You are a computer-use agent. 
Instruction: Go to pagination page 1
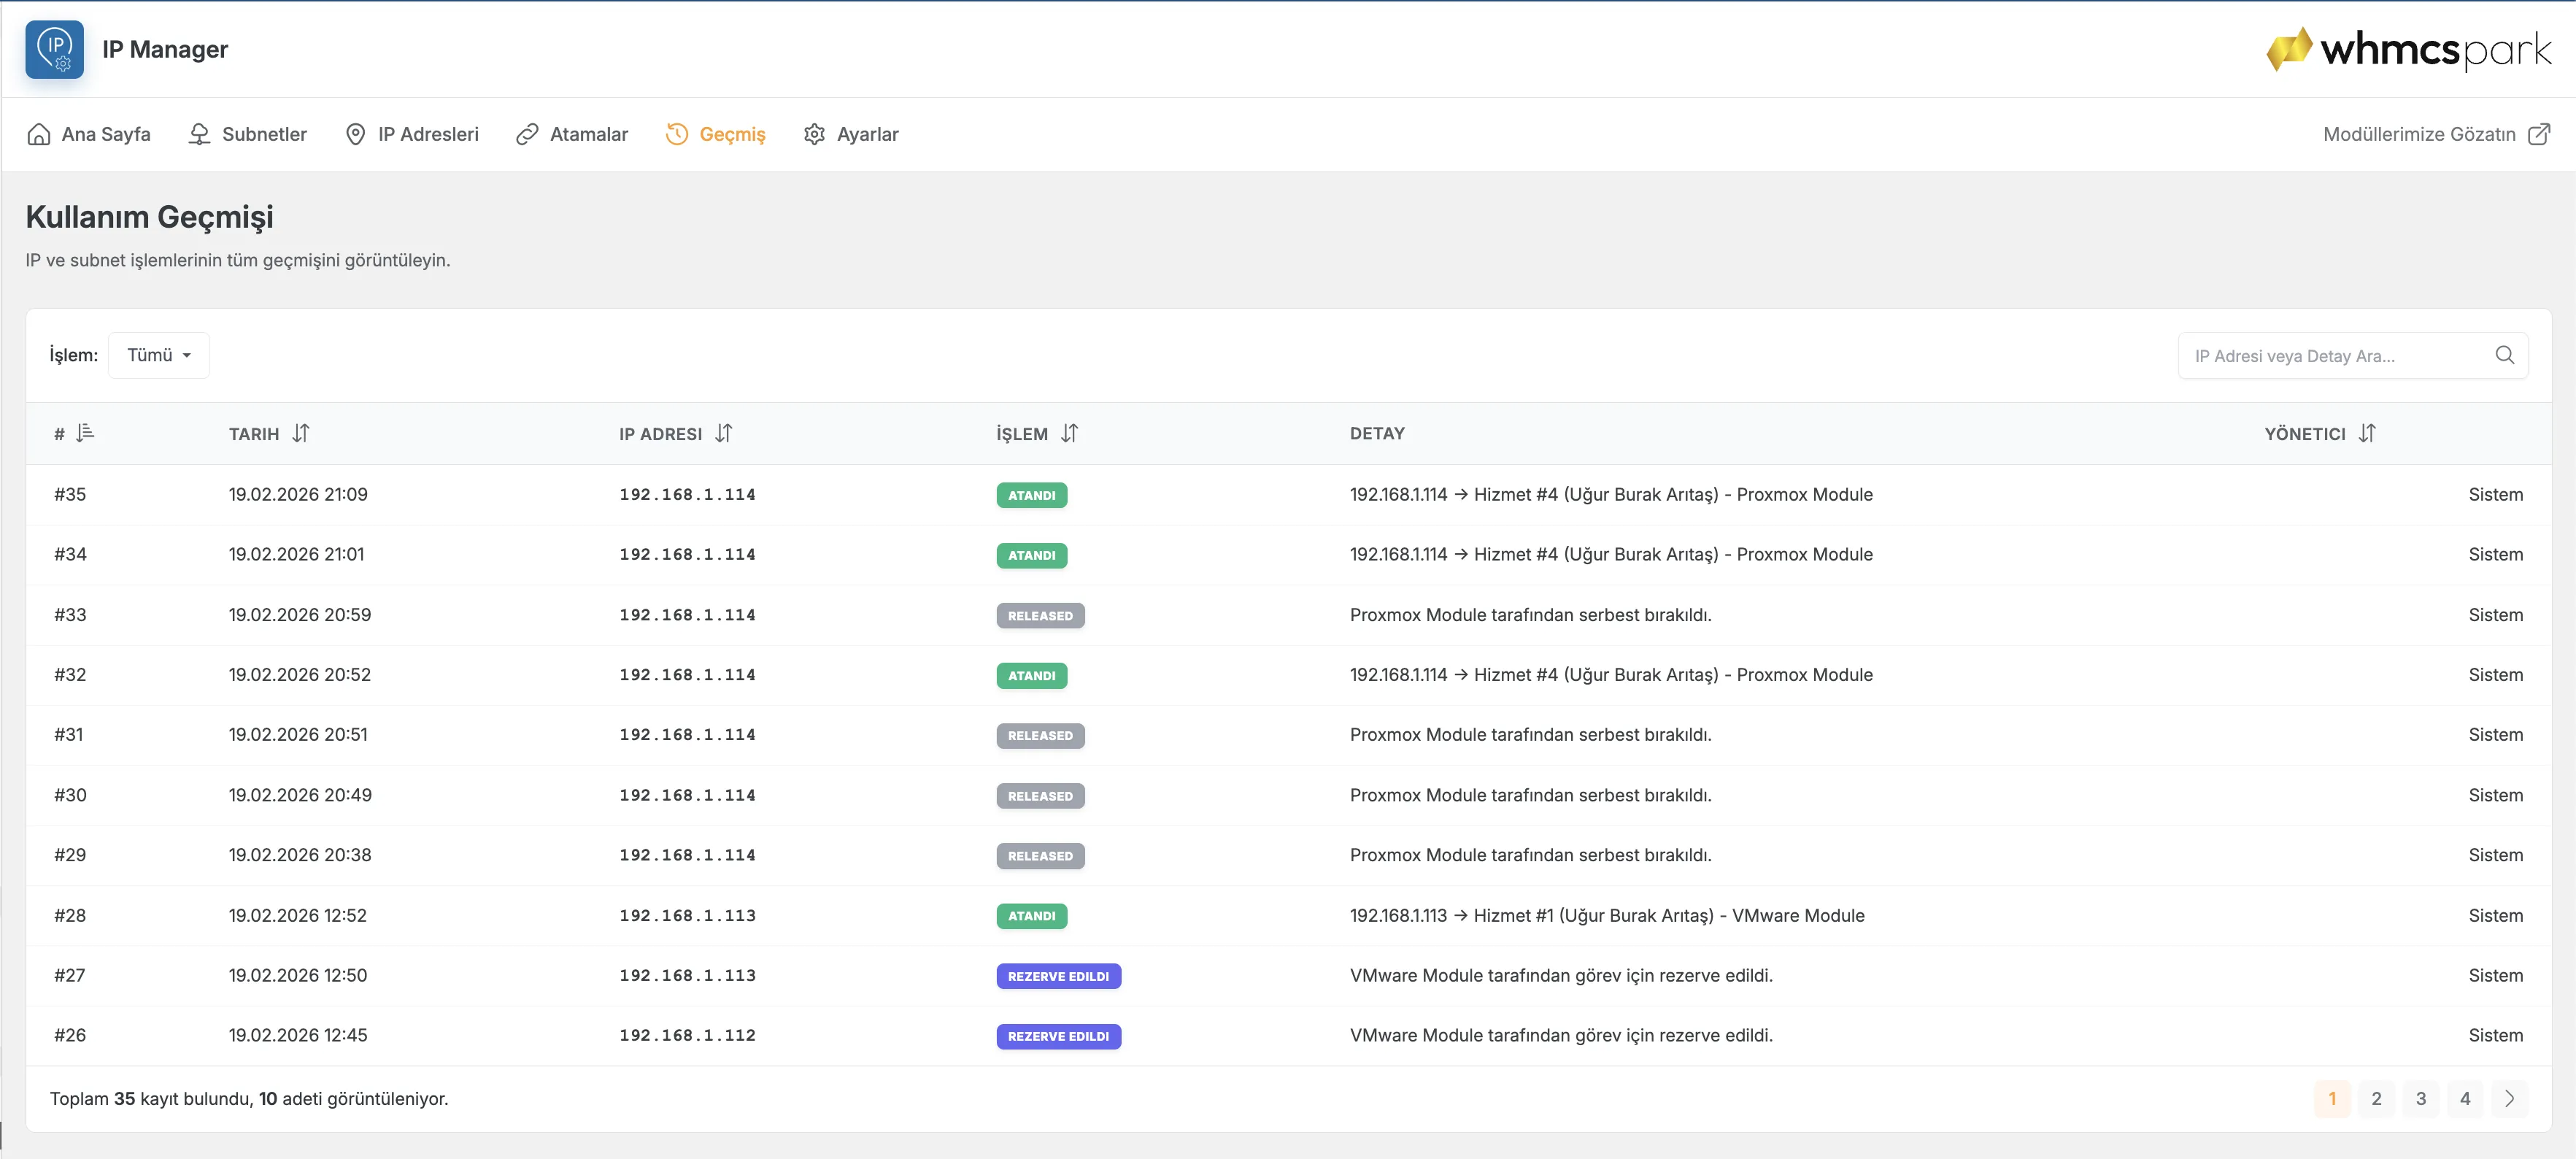click(2332, 1098)
